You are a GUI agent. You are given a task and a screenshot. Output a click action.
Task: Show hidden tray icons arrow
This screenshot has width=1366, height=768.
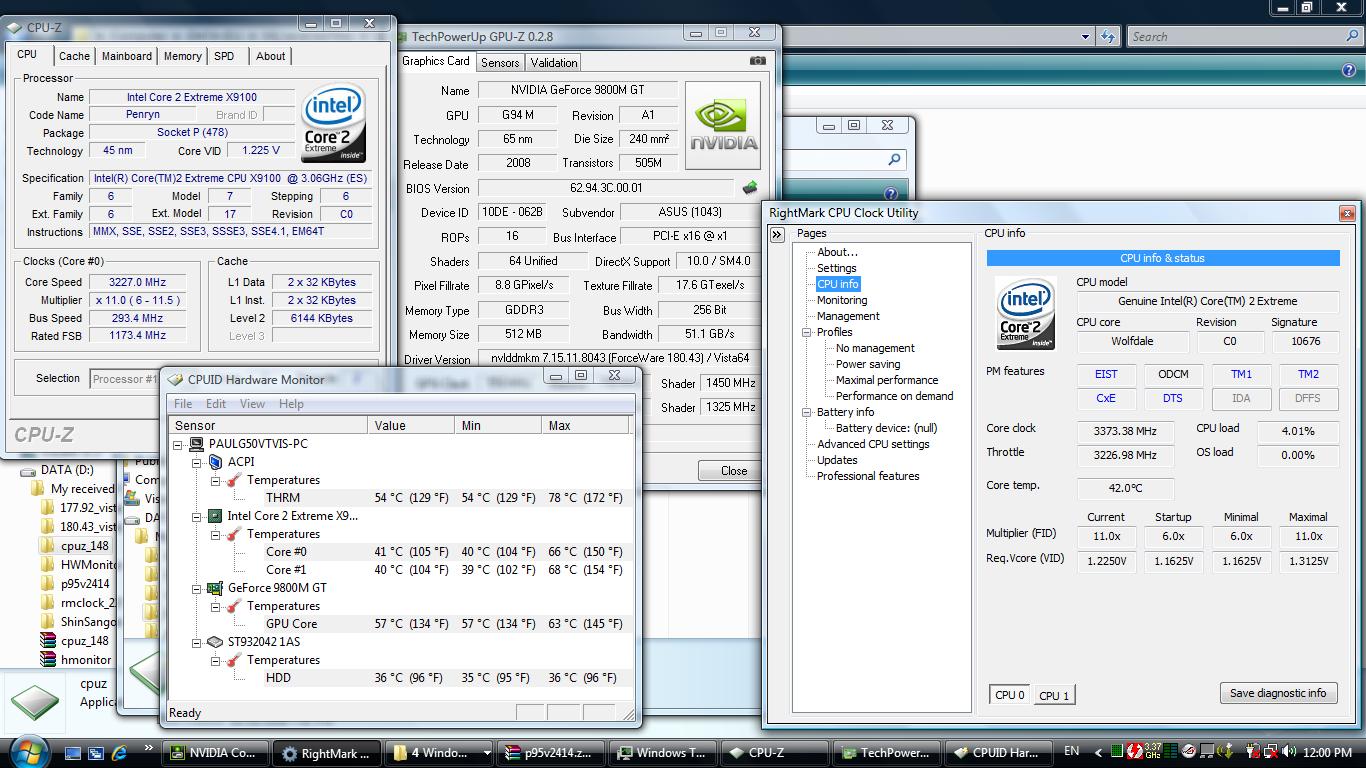pos(1099,752)
